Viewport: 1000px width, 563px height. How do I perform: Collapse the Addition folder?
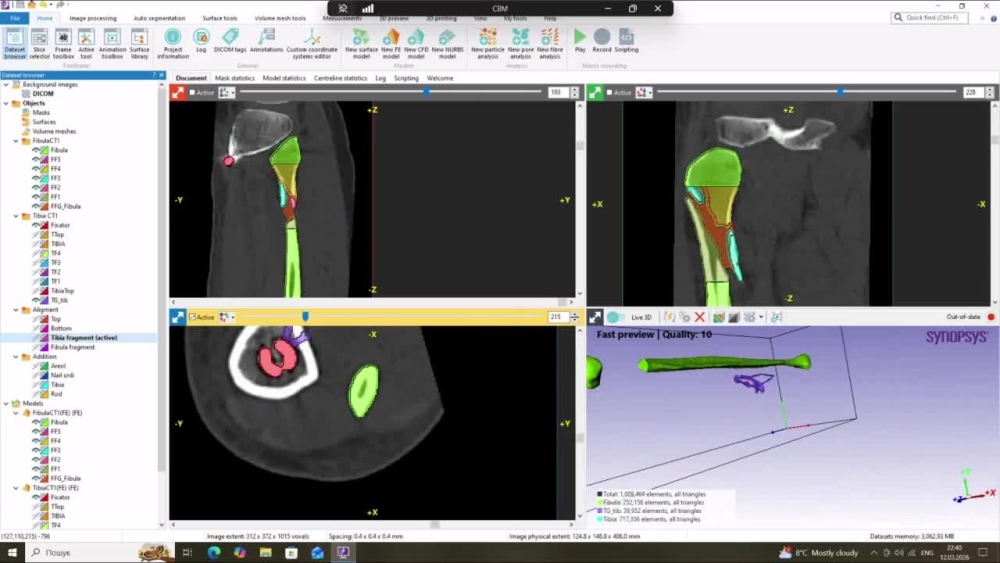pyautogui.click(x=17, y=356)
